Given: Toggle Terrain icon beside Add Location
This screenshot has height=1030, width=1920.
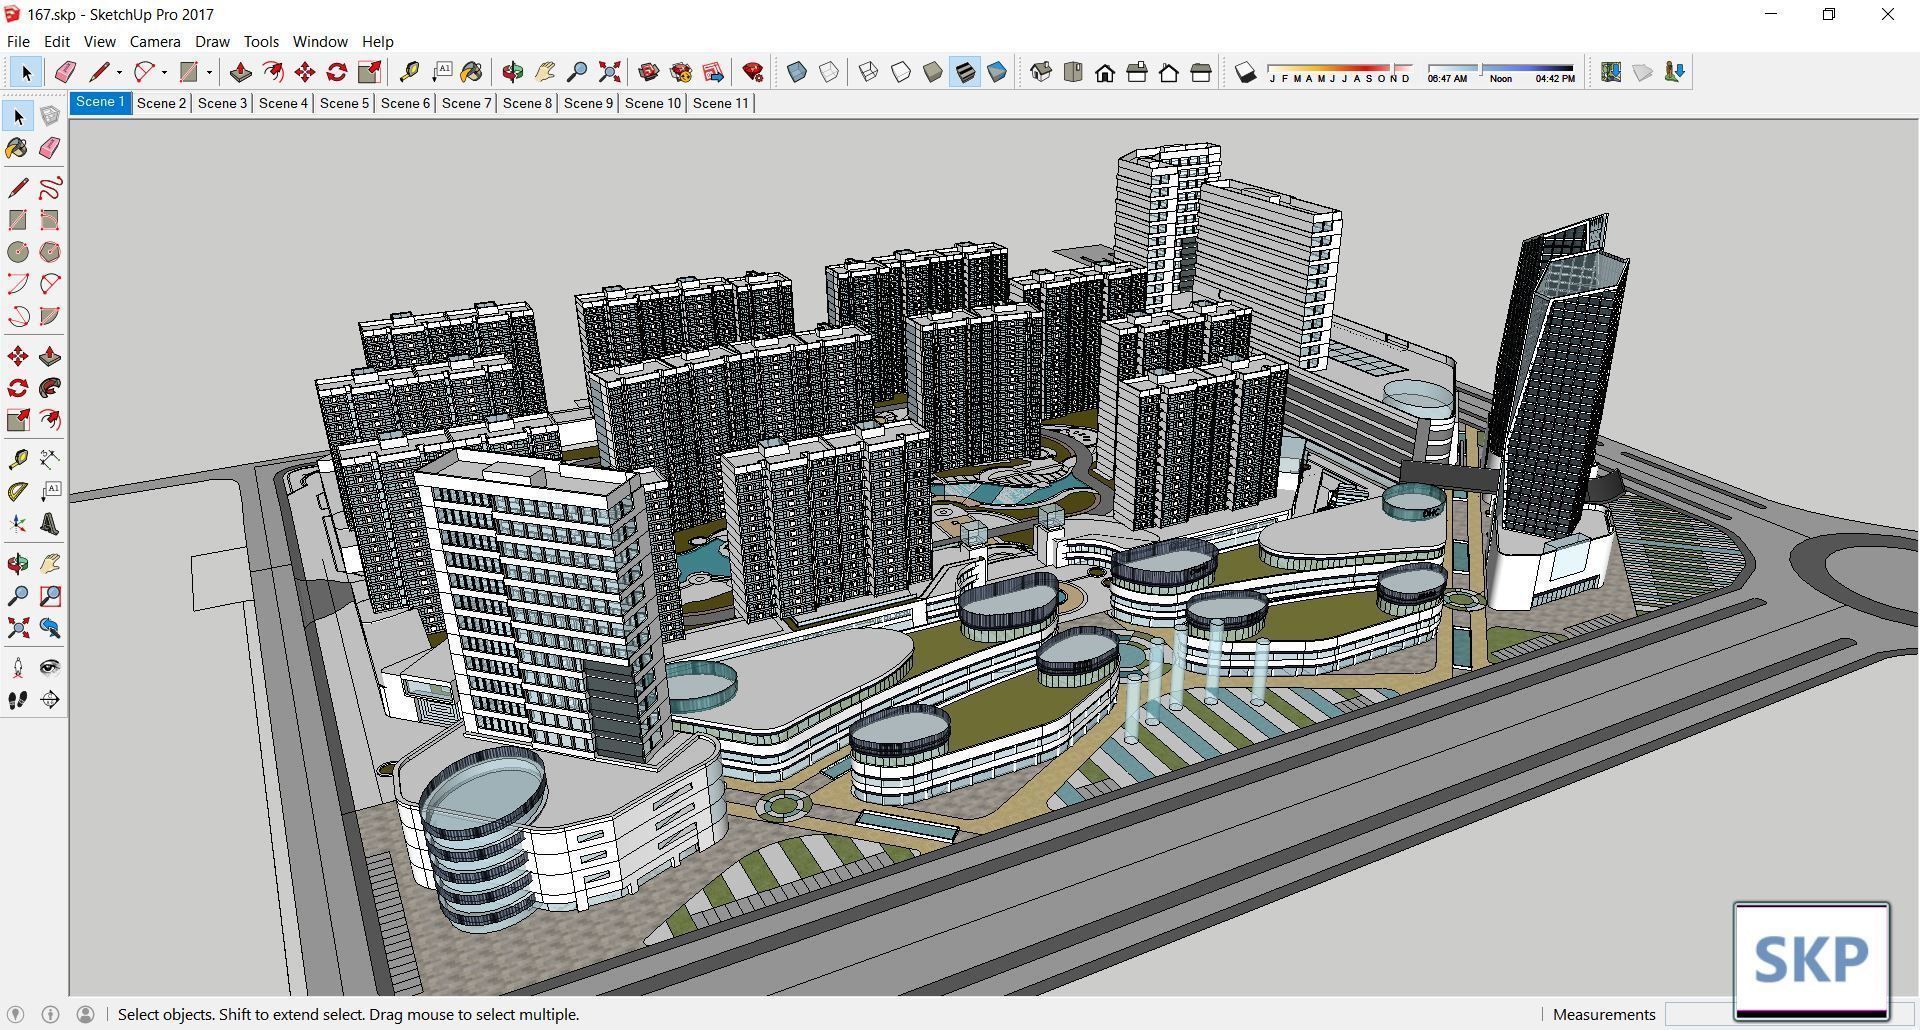Looking at the screenshot, I should tap(1643, 72).
